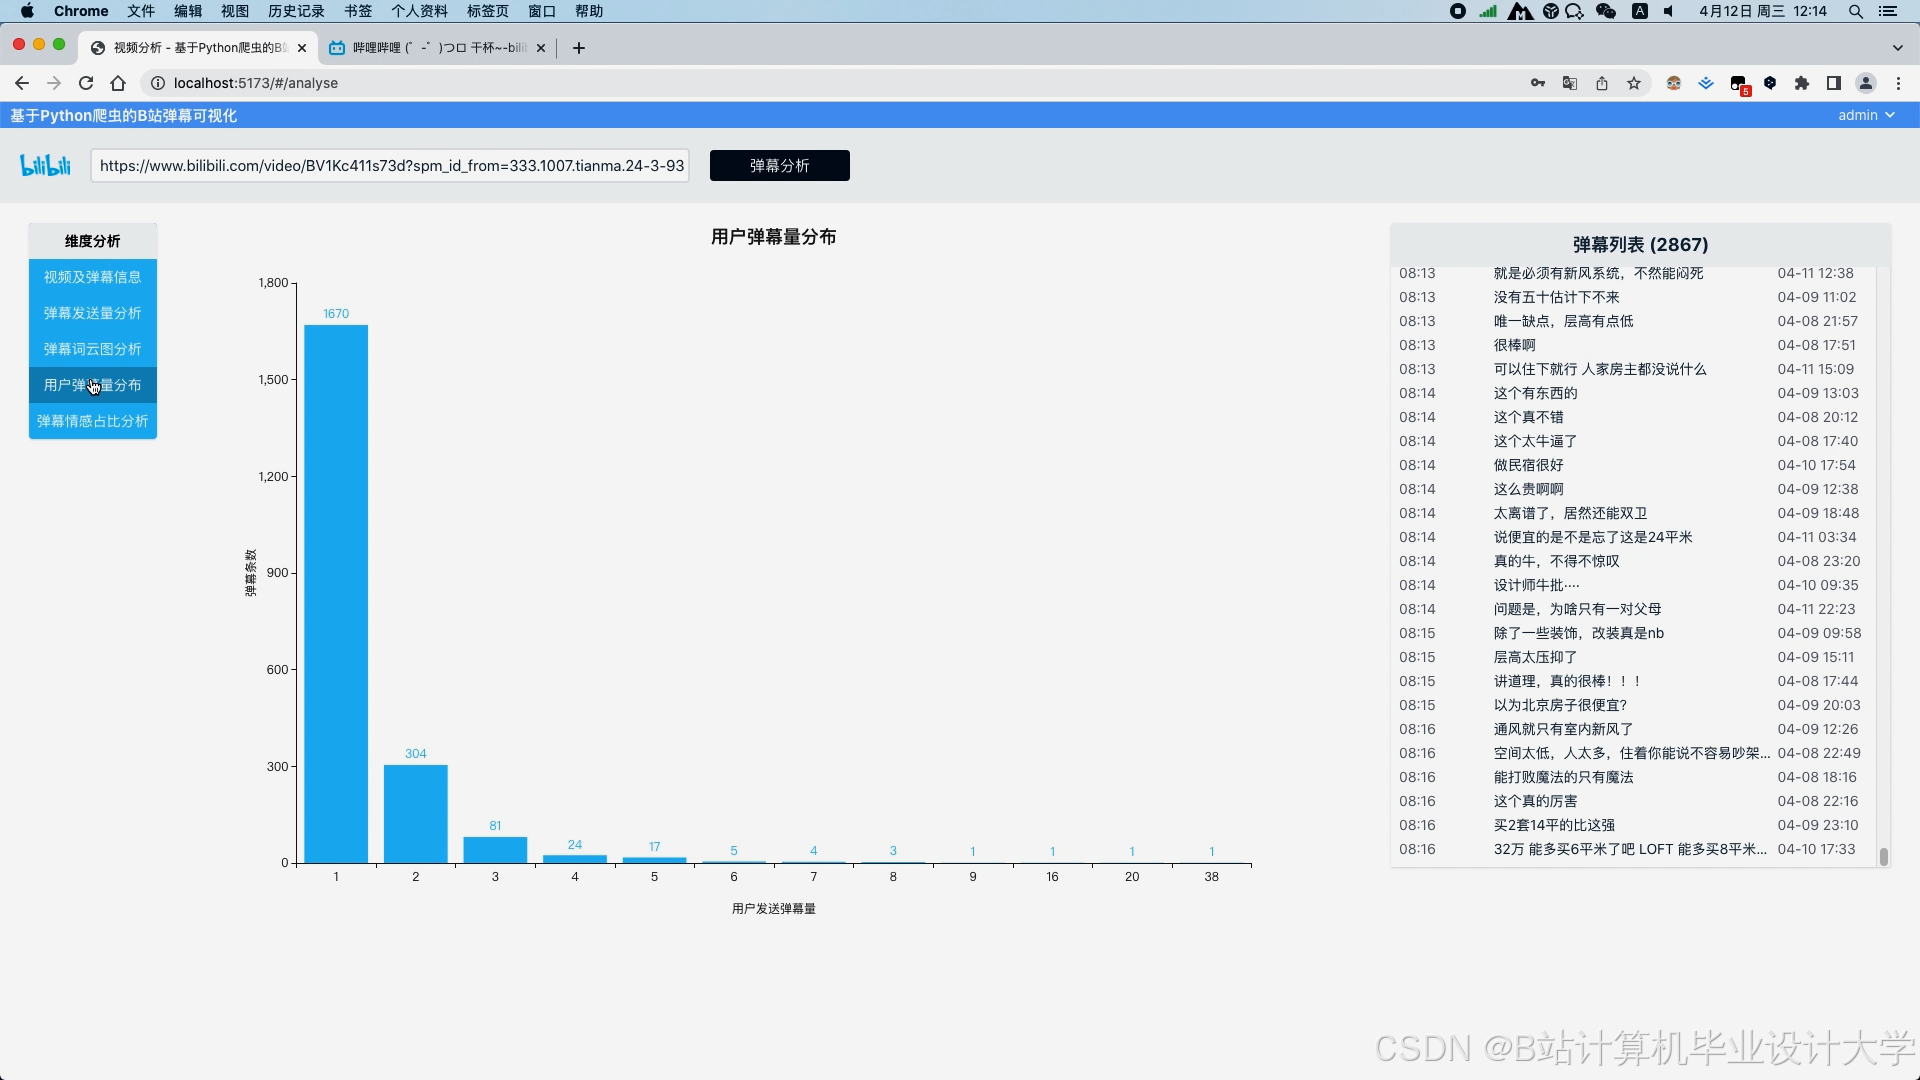Image resolution: width=1920 pixels, height=1080 pixels.
Task: Open 弹幕情感占比分析 in sidebar
Action: (92, 421)
